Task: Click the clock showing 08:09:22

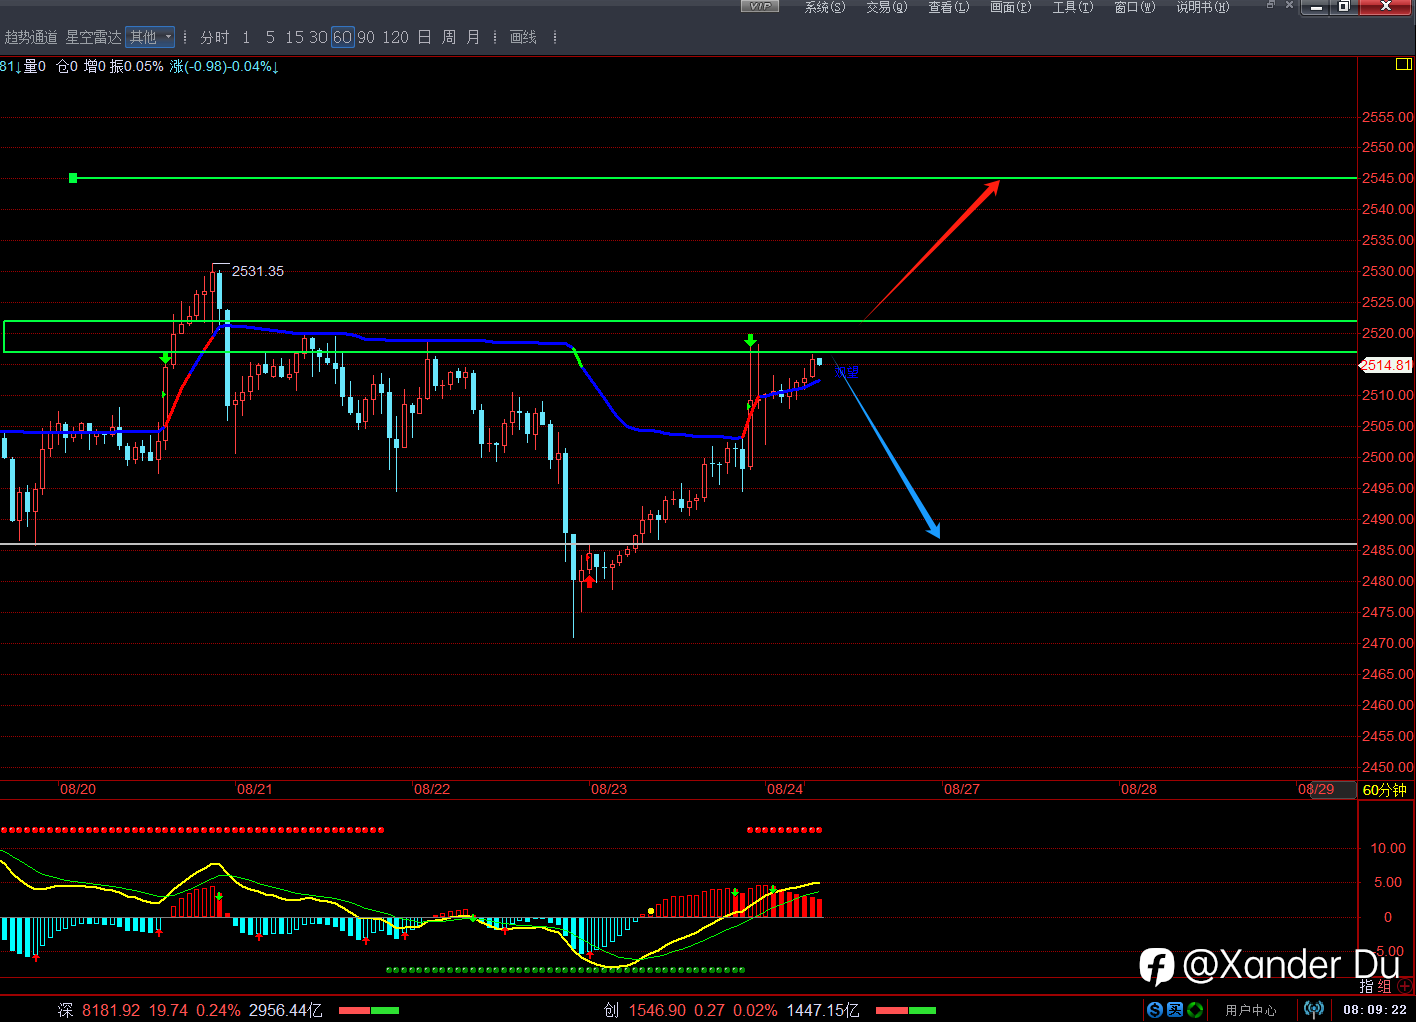Action: [x=1375, y=1010]
